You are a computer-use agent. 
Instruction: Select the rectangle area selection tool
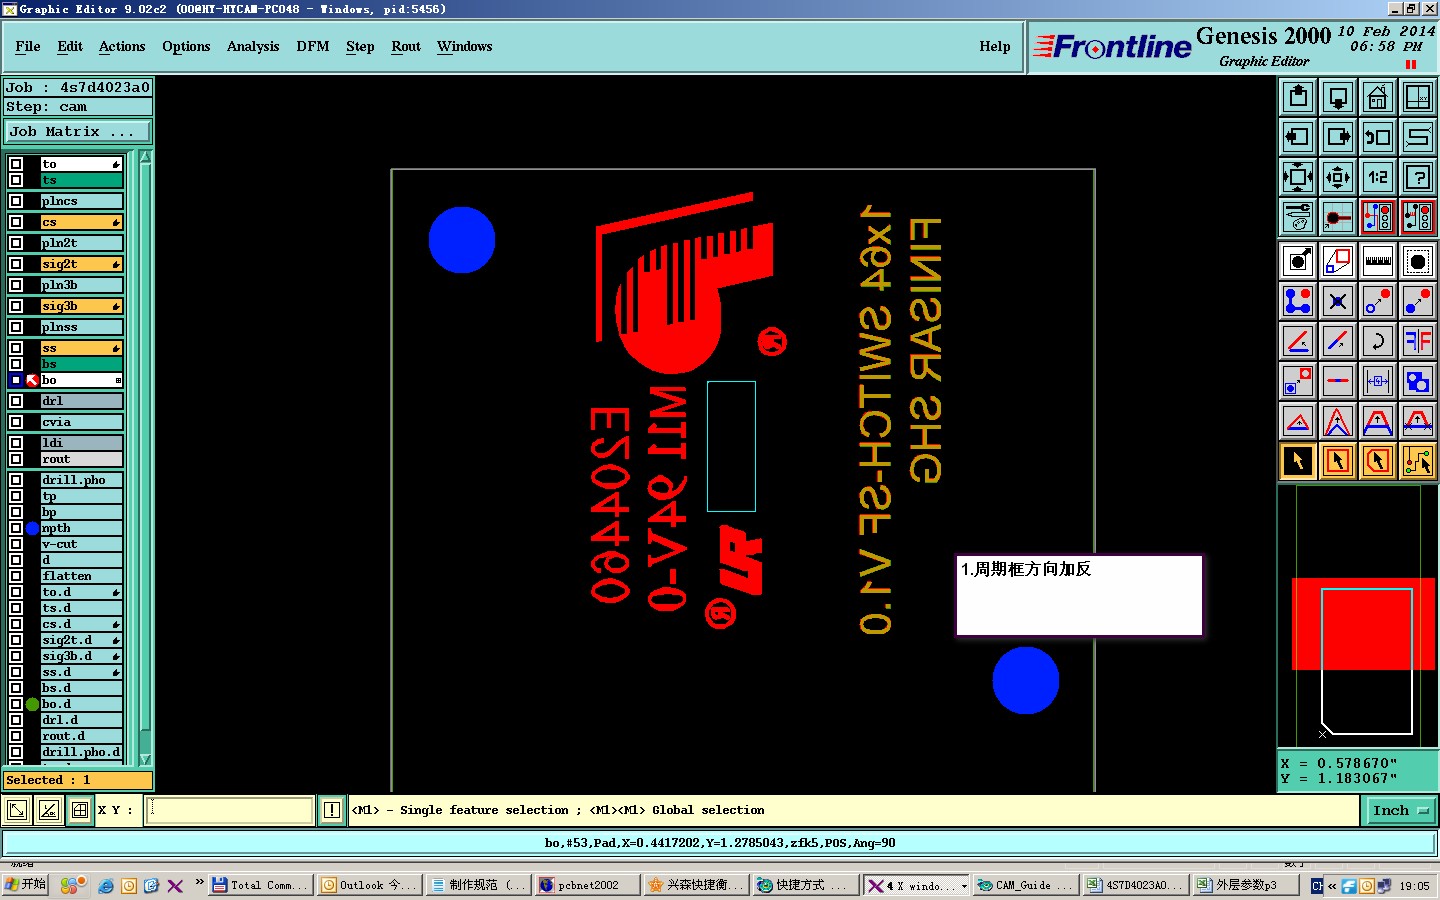(x=1338, y=461)
